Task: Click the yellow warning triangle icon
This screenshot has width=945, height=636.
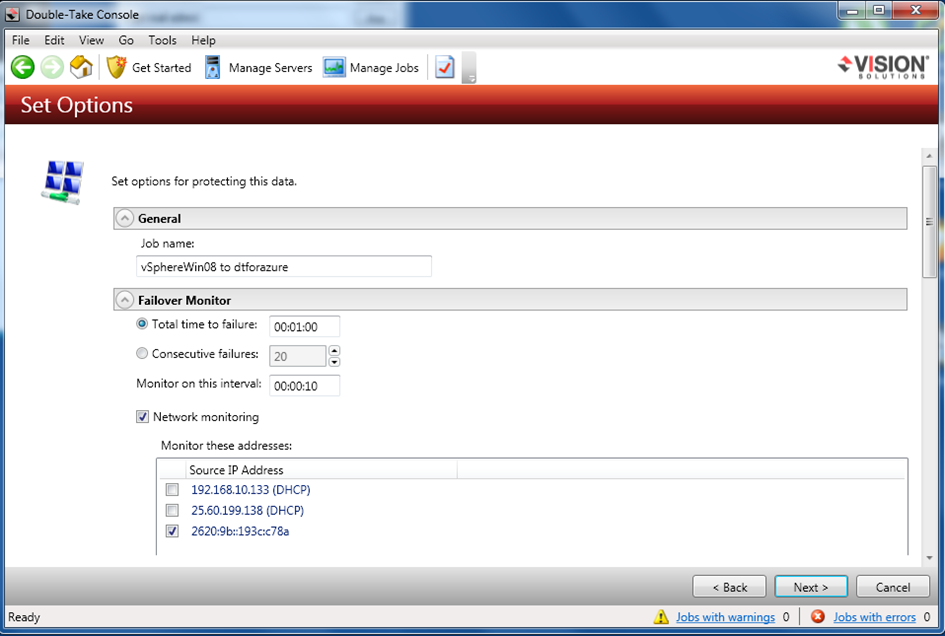Action: pyautogui.click(x=661, y=617)
